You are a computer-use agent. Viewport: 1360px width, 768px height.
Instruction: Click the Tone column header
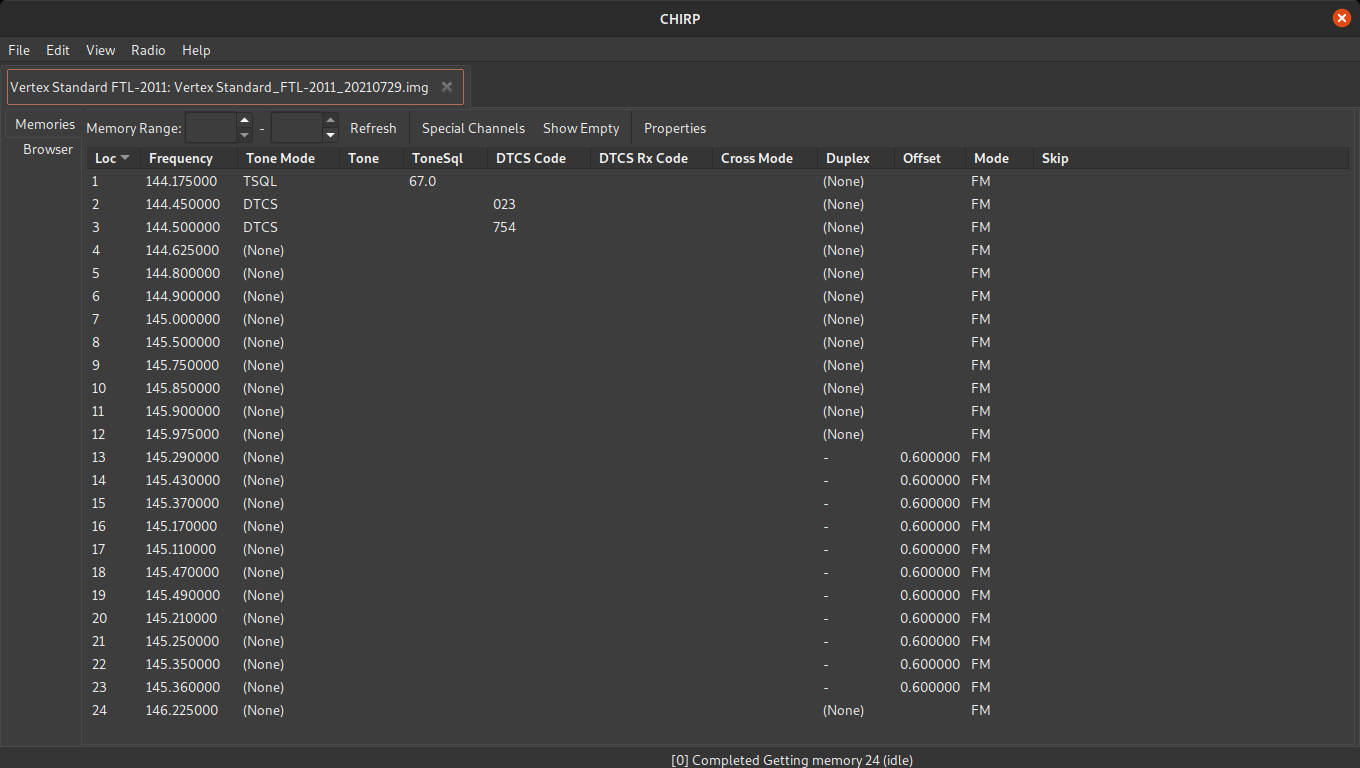coord(371,158)
